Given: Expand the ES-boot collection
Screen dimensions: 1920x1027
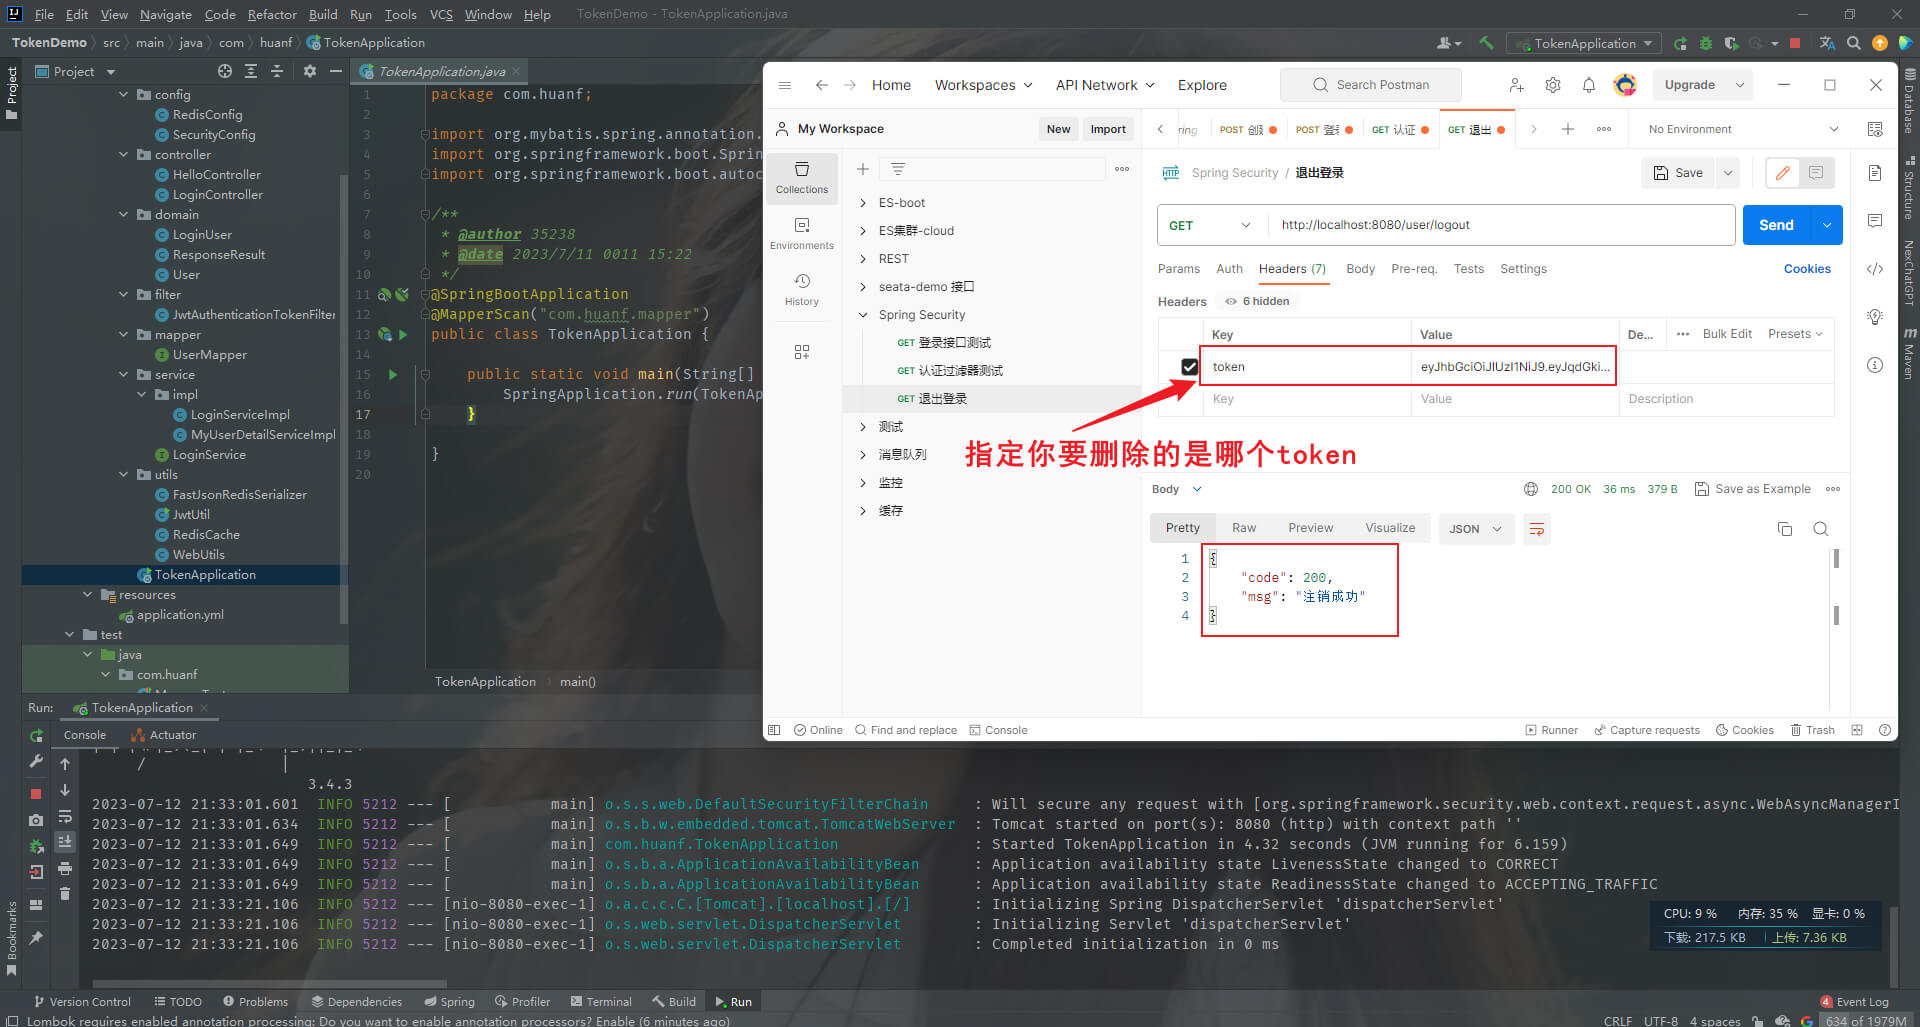Looking at the screenshot, I should [x=863, y=203].
